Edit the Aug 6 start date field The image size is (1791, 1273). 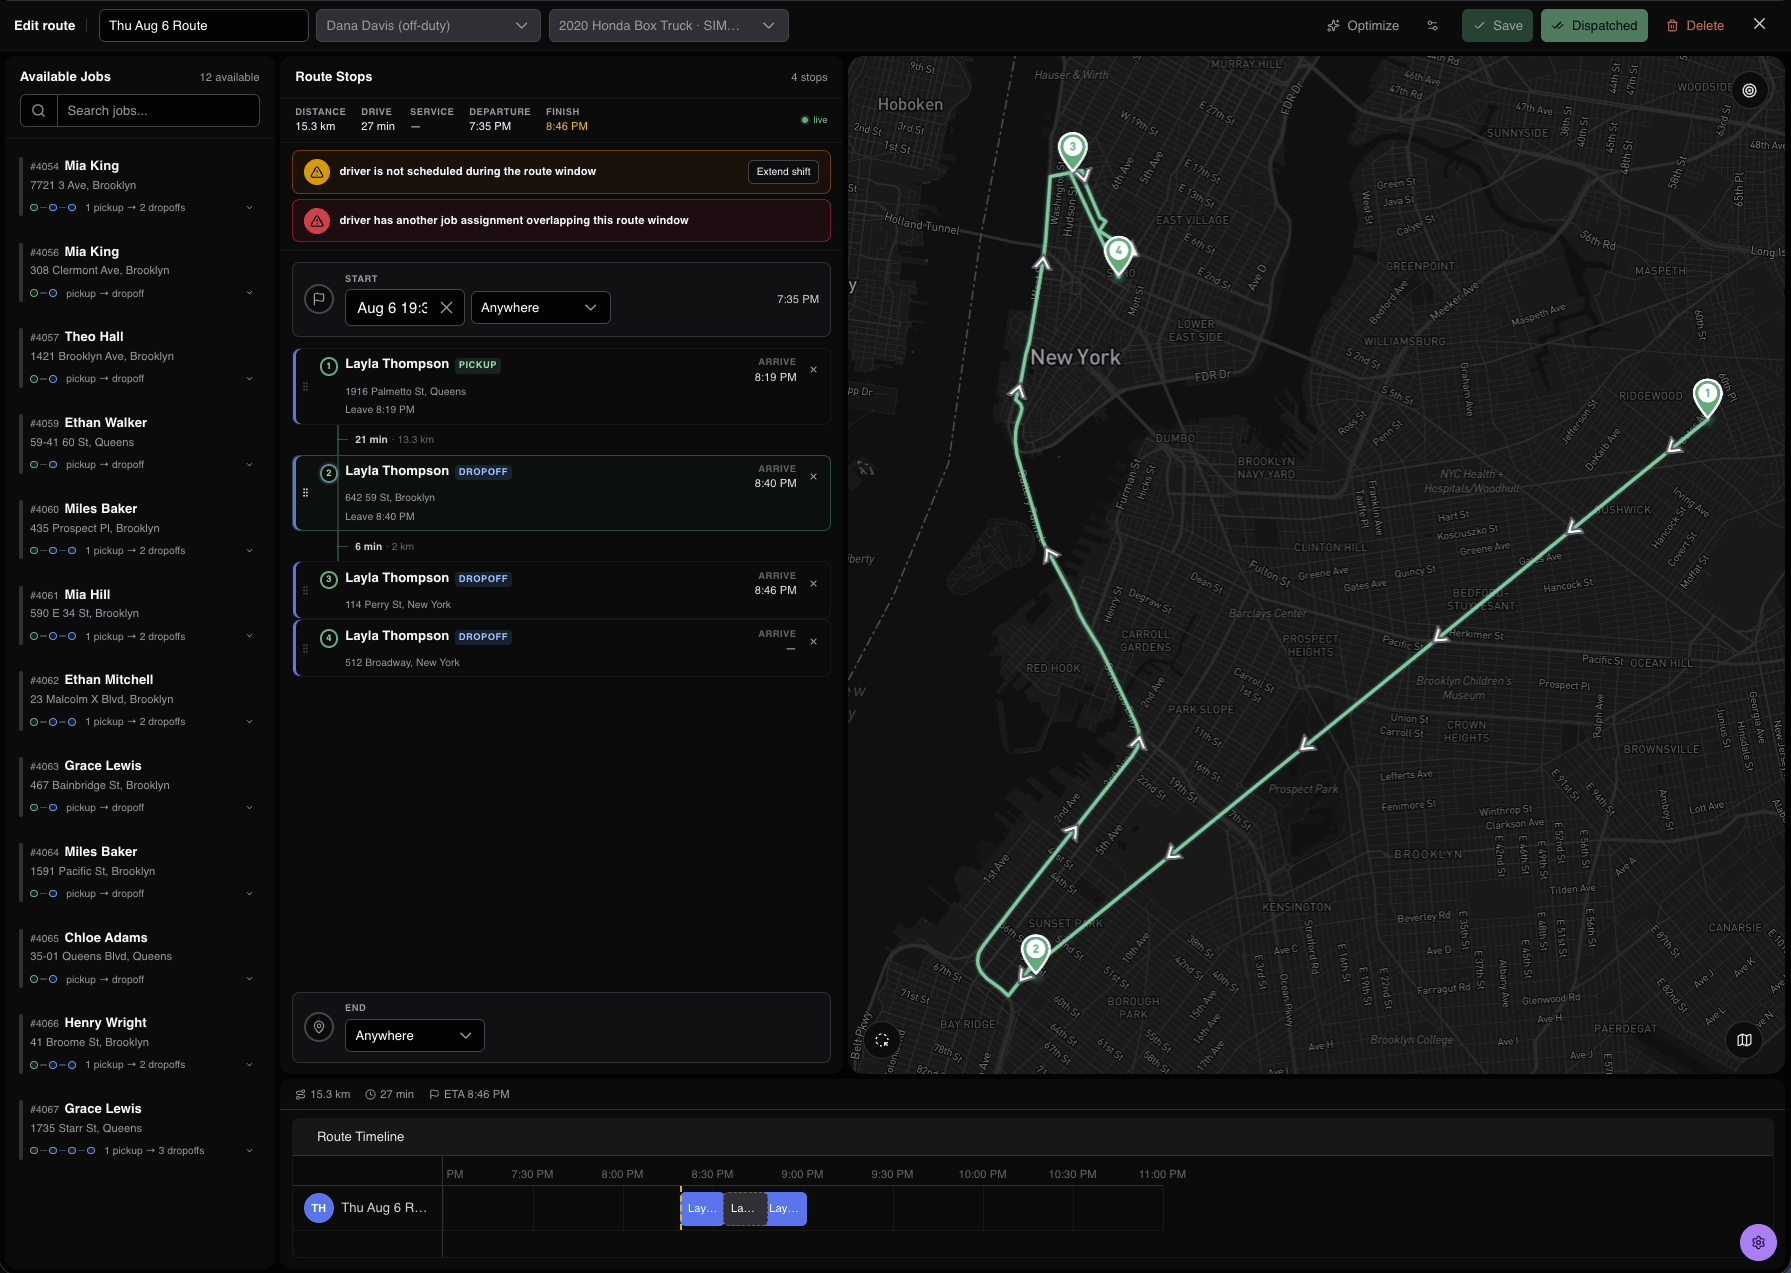pyautogui.click(x=392, y=308)
